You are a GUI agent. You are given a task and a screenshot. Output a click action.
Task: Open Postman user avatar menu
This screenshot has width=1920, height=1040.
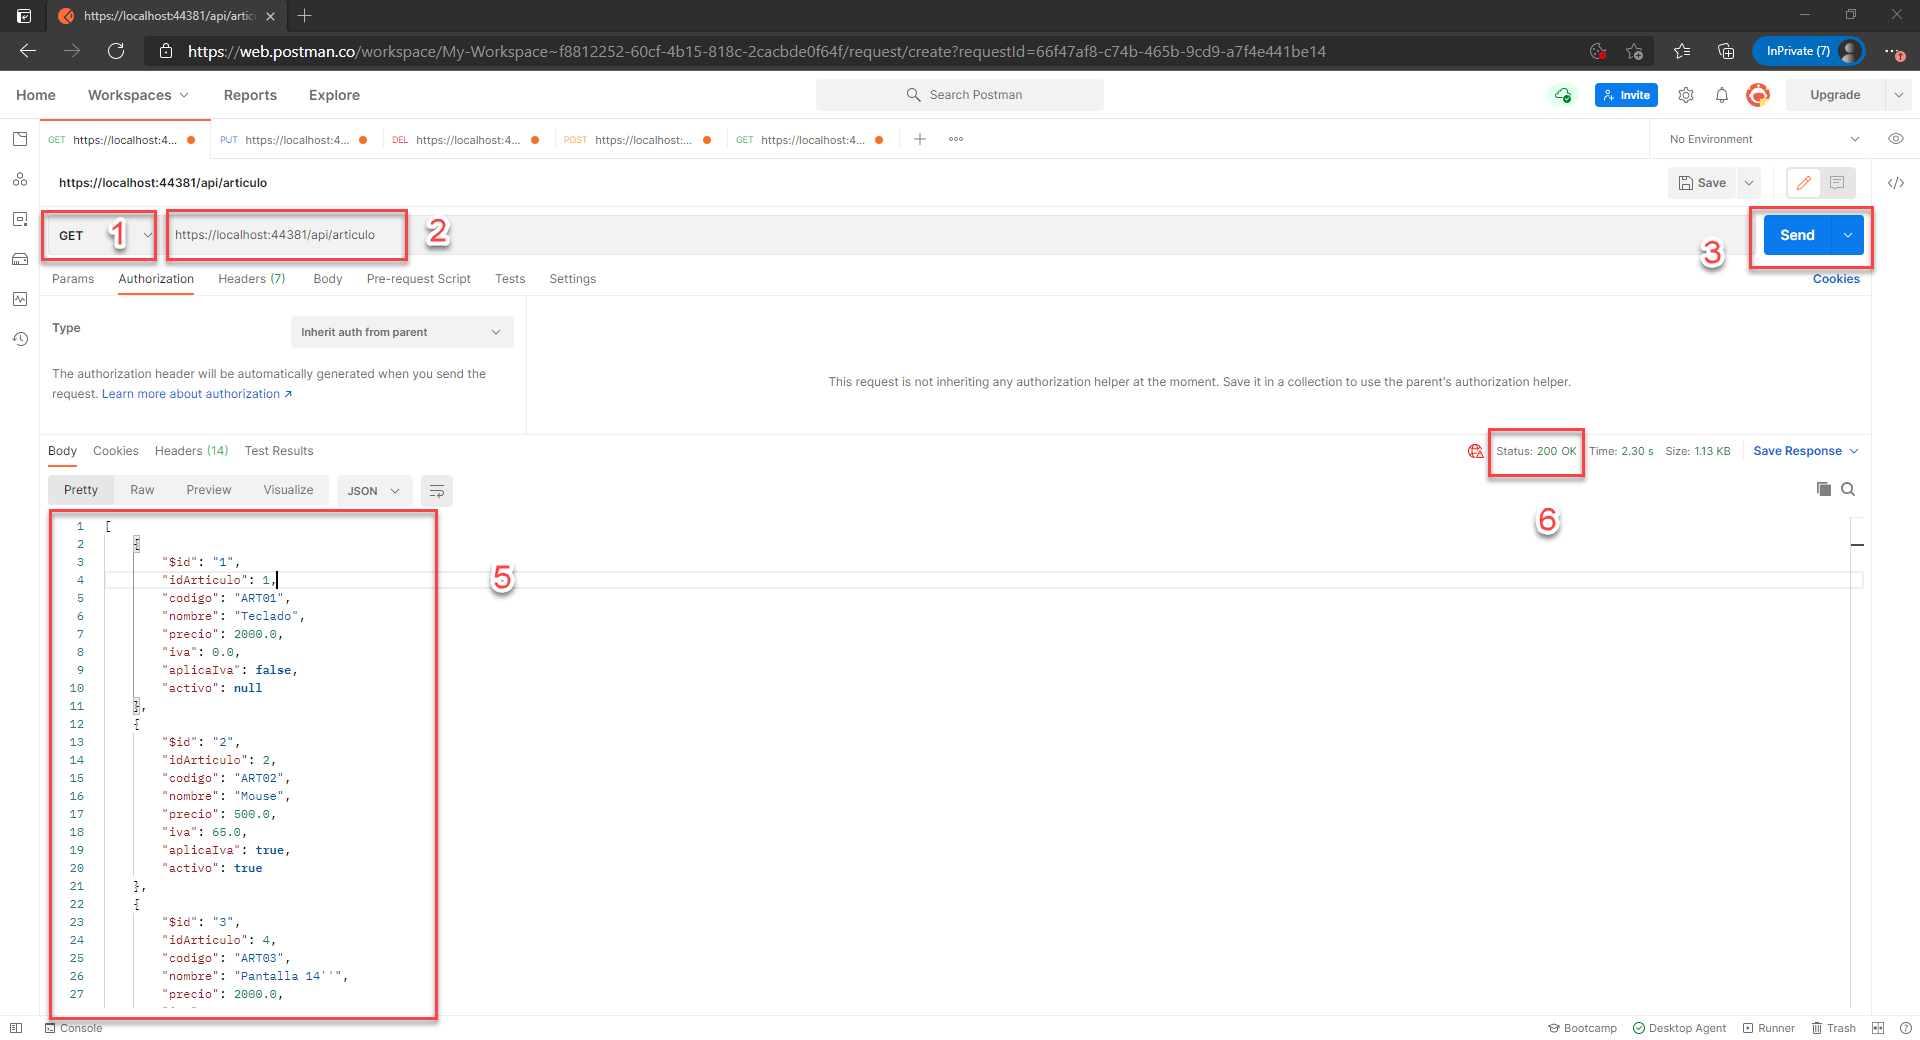tap(1758, 95)
